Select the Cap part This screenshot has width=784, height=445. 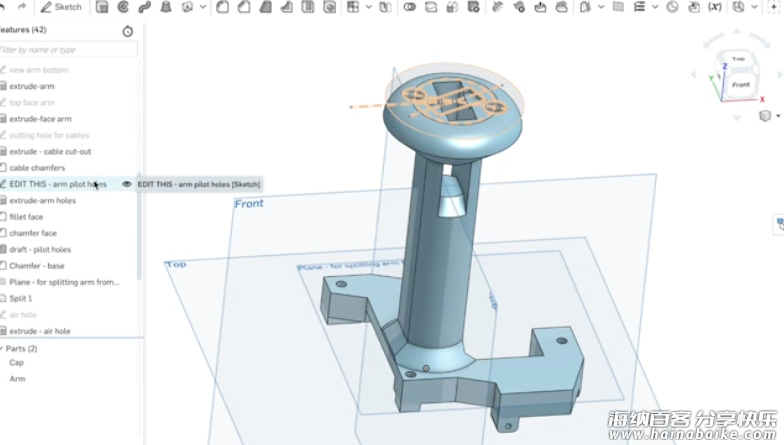coord(17,363)
